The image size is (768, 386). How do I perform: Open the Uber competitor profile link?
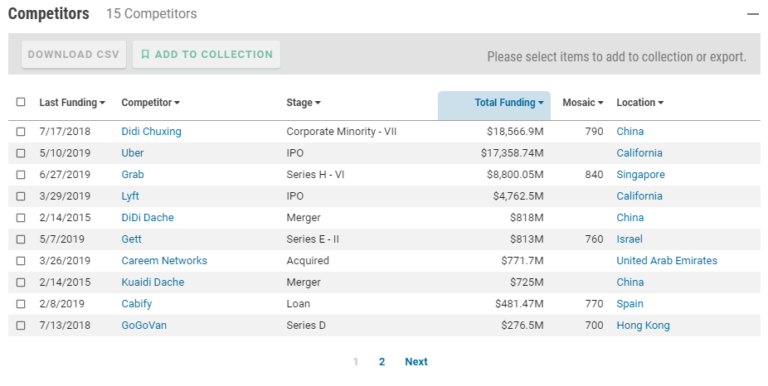(132, 153)
